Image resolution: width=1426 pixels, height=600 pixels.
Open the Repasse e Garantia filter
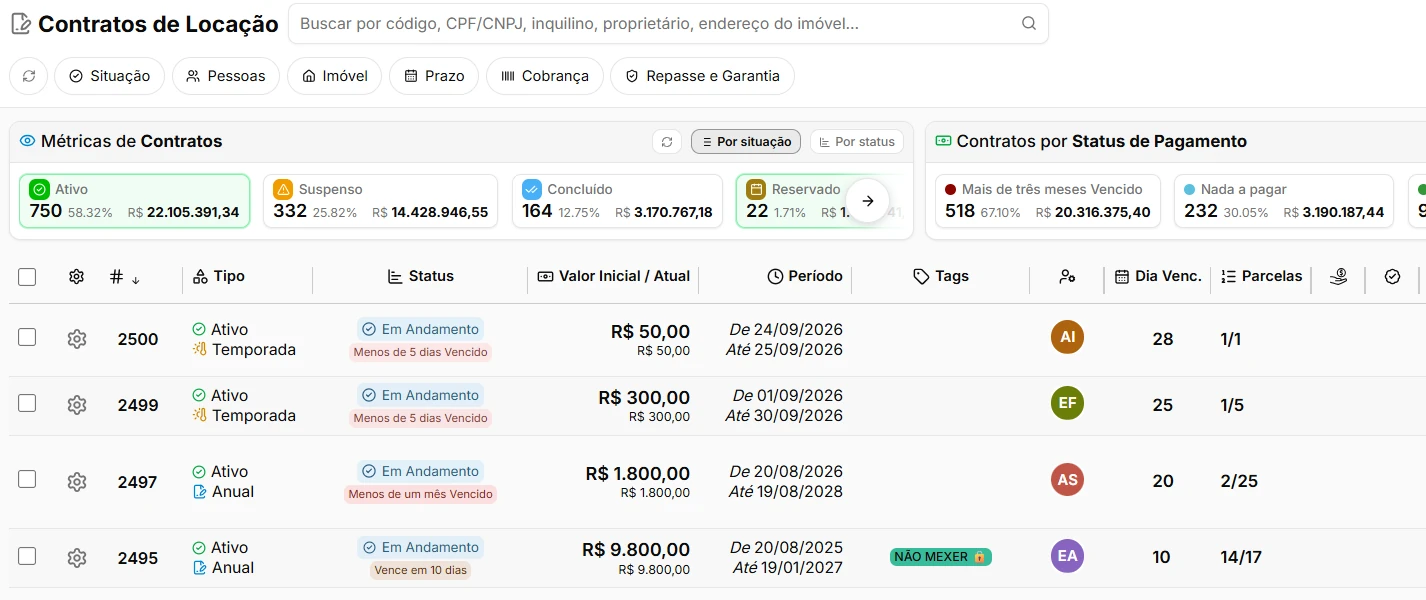[x=702, y=76]
